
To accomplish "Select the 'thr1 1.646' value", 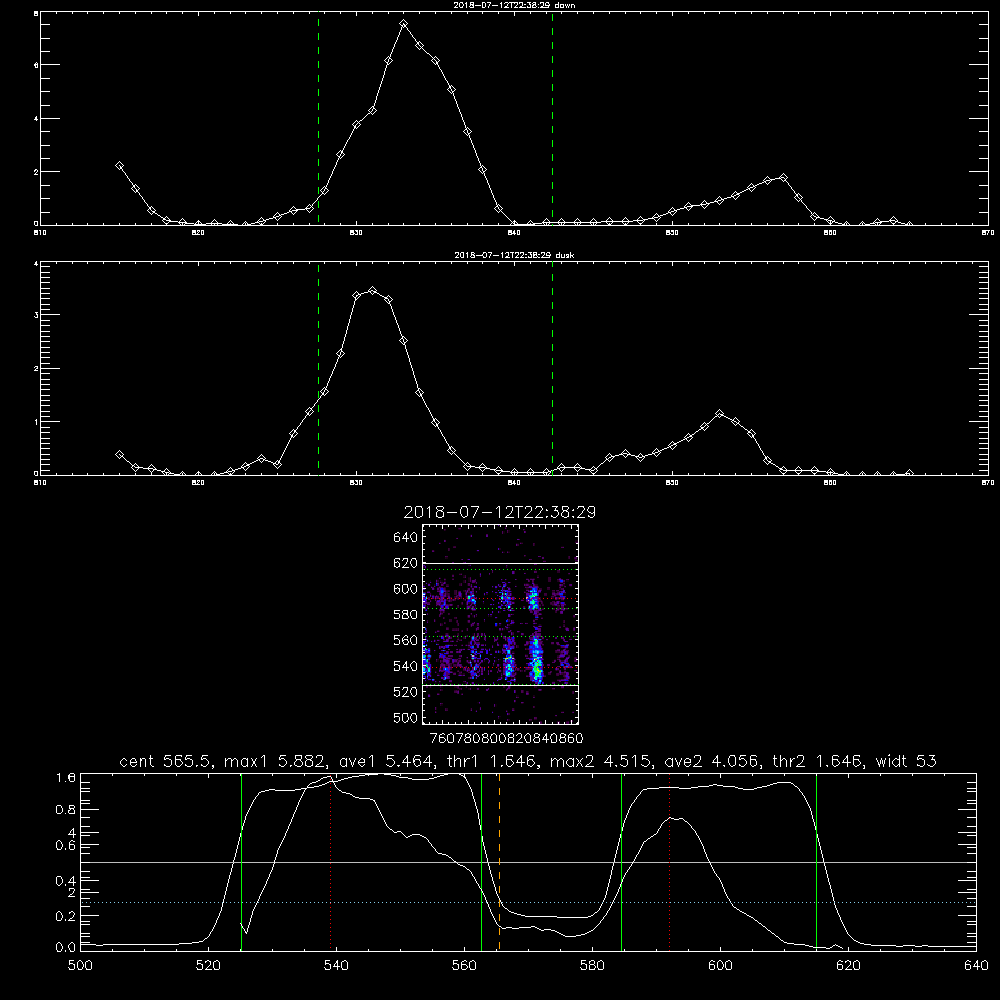I will [x=492, y=761].
